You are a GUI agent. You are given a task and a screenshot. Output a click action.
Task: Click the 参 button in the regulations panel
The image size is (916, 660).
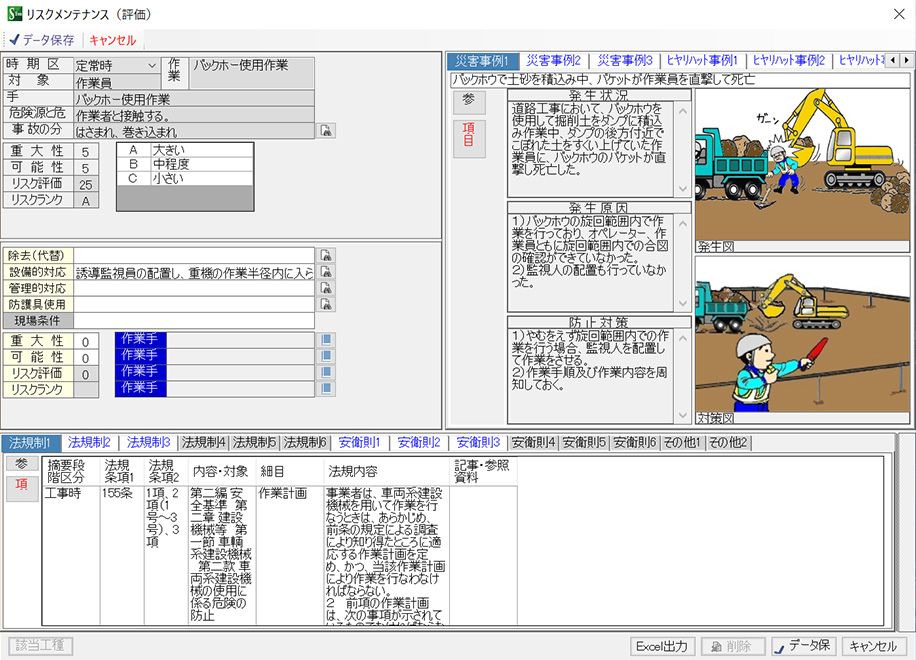tap(22, 464)
